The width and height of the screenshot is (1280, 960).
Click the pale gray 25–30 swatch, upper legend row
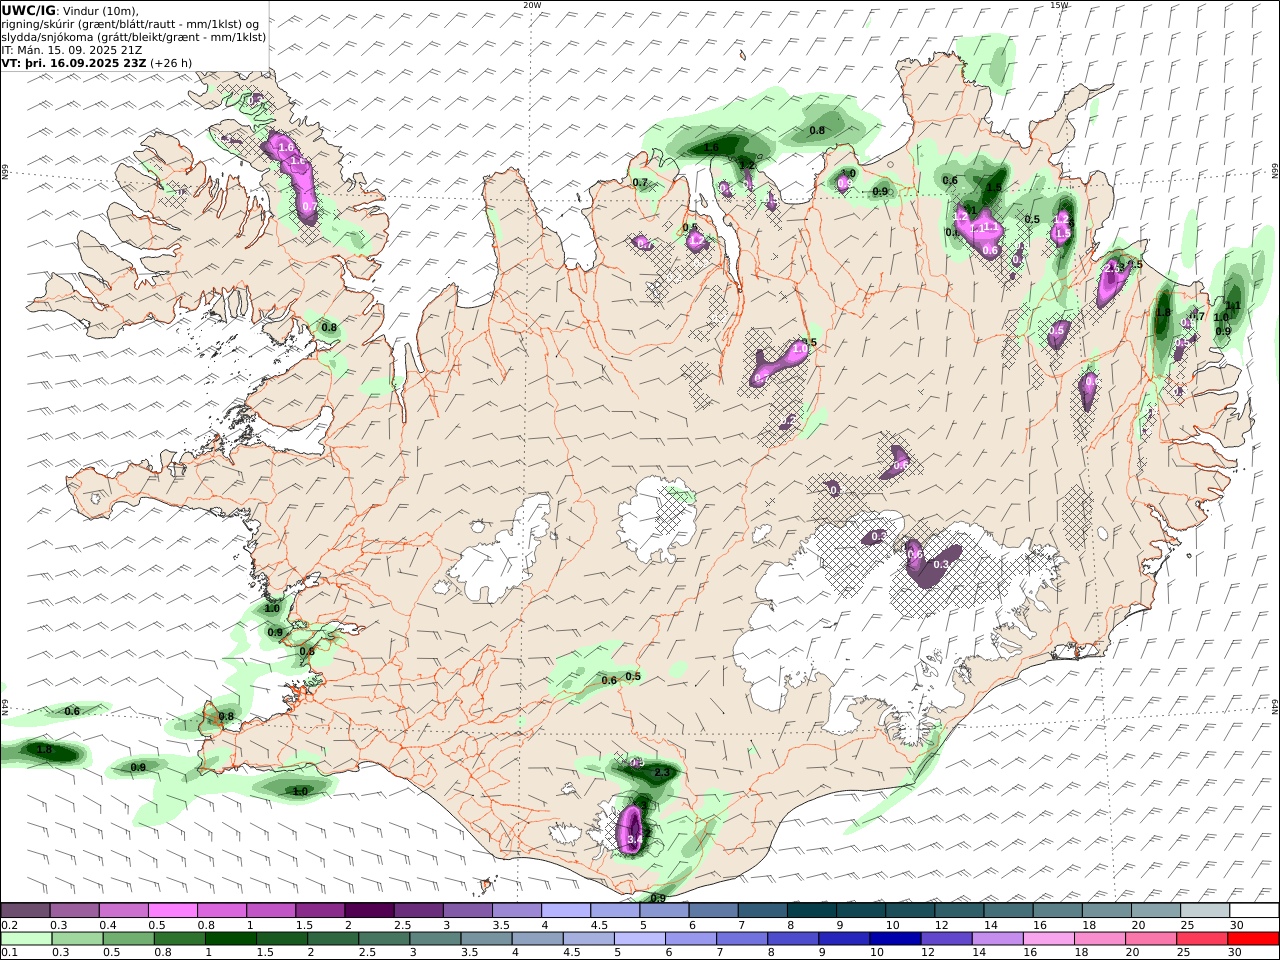[1204, 911]
